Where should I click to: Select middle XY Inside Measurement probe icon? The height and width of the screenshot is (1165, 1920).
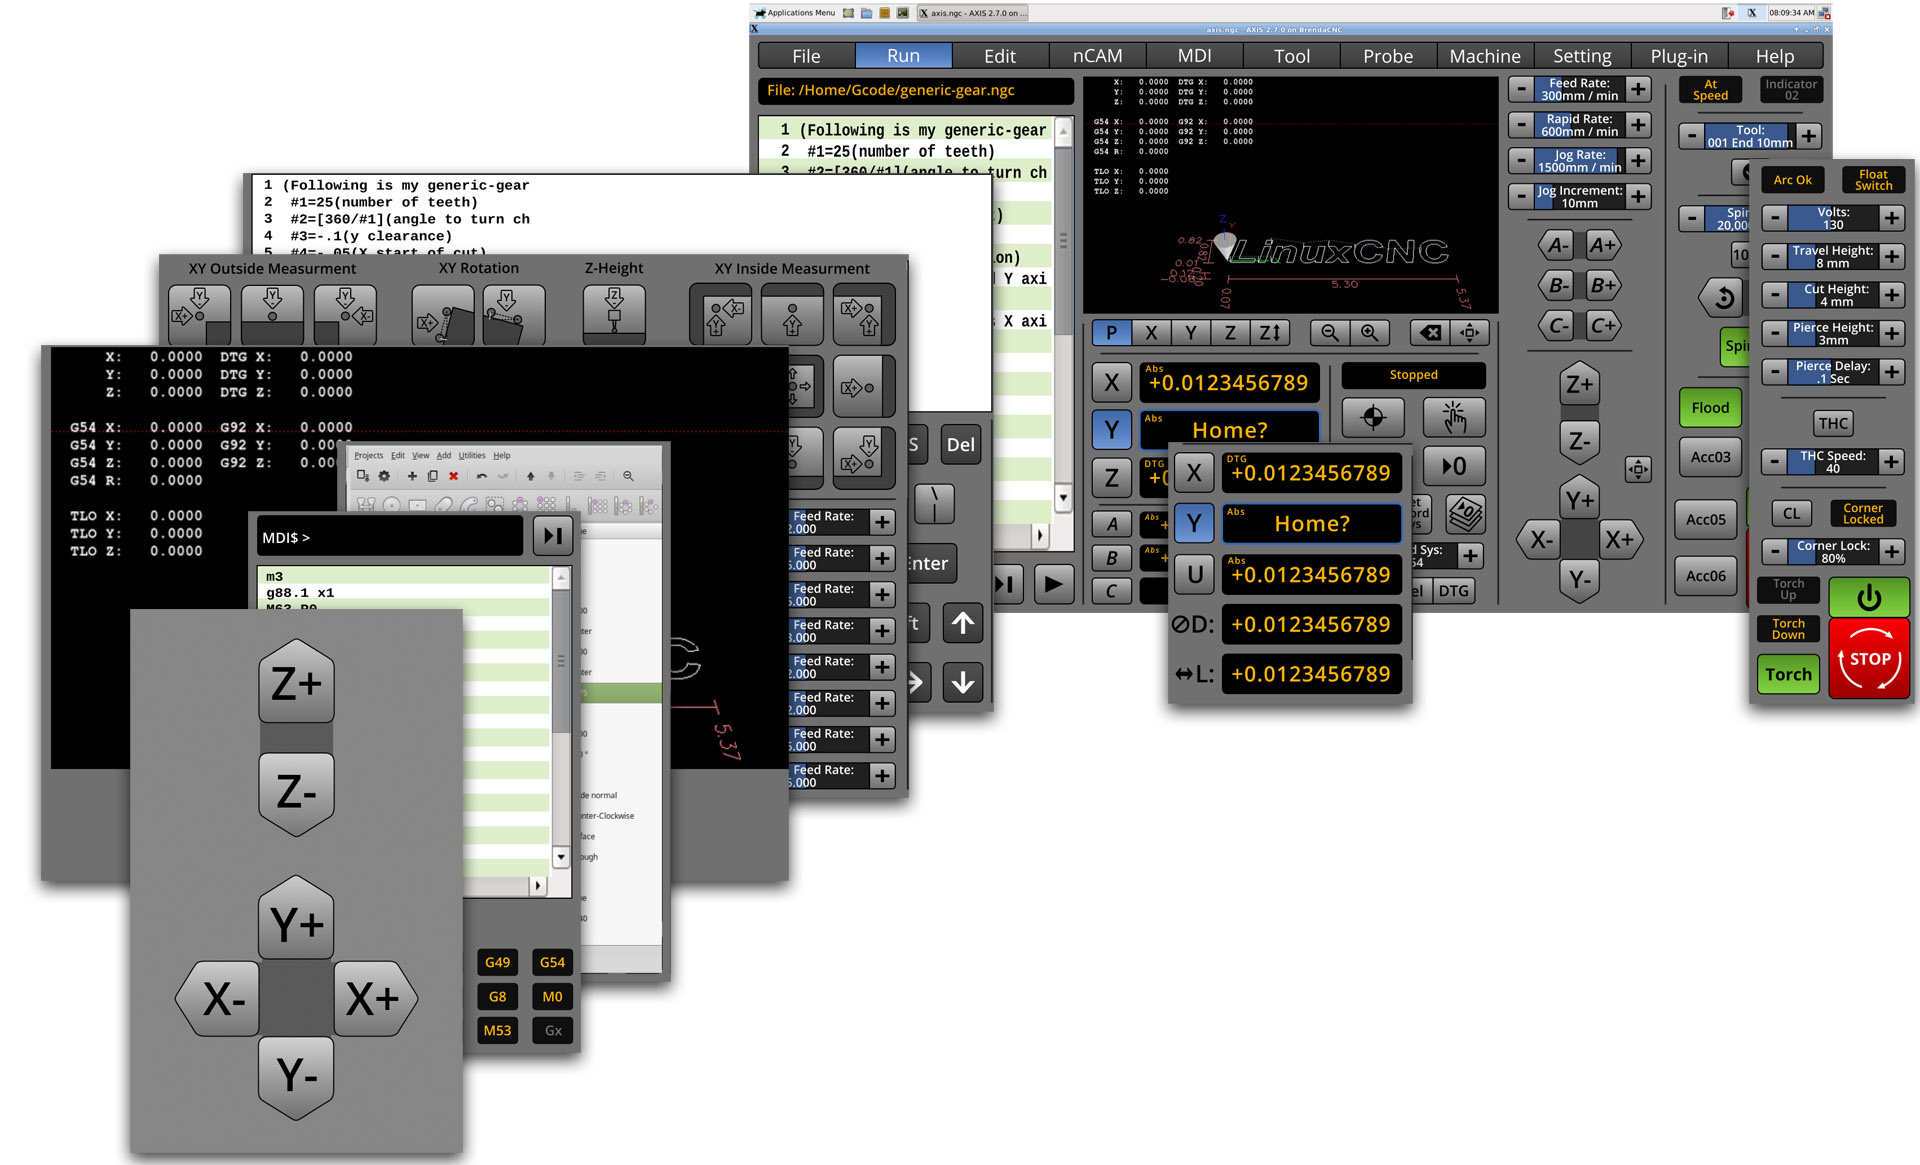pyautogui.click(x=792, y=314)
